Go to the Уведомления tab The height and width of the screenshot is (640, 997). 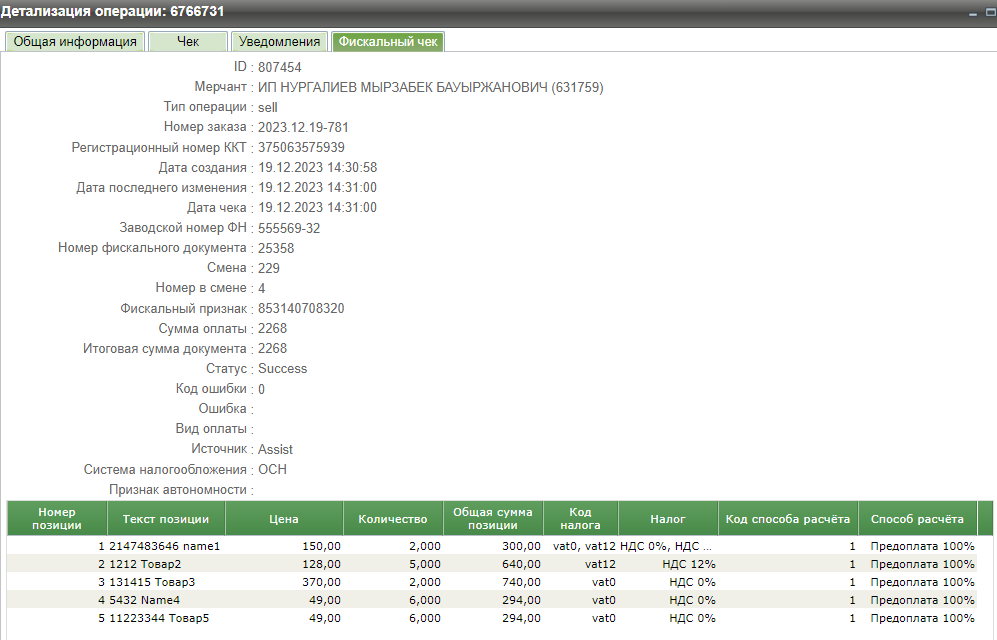click(x=279, y=41)
